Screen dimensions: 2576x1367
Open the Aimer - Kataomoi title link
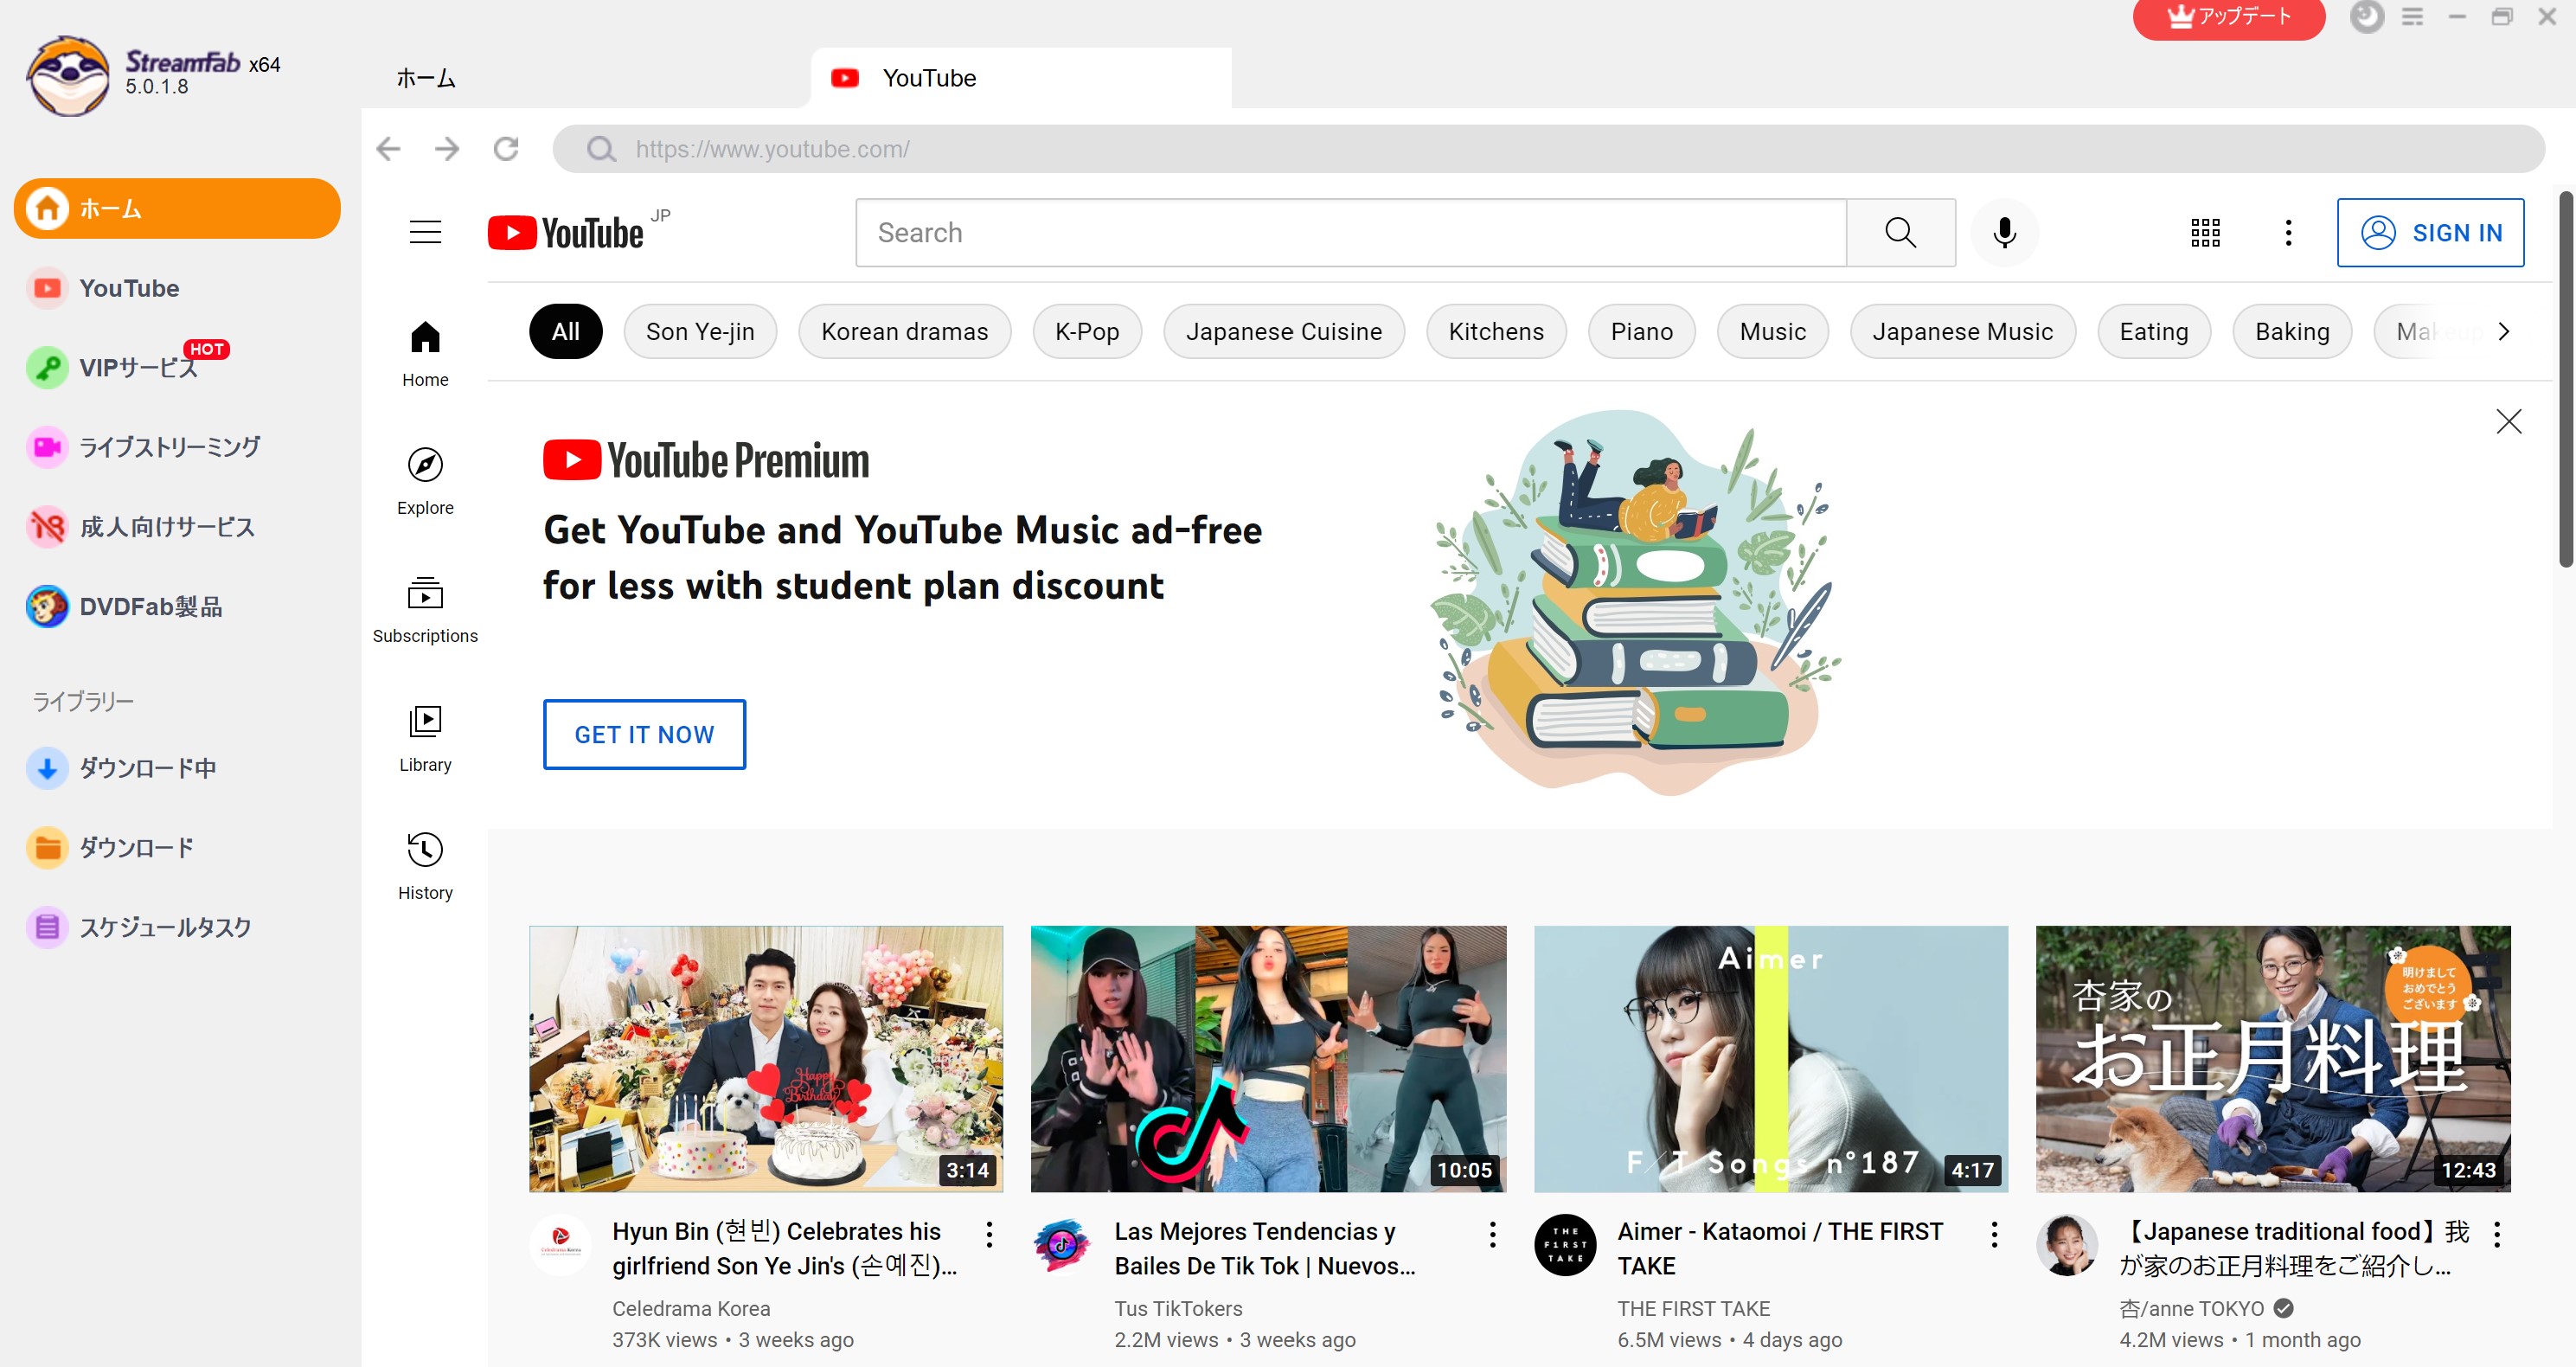point(1780,1248)
